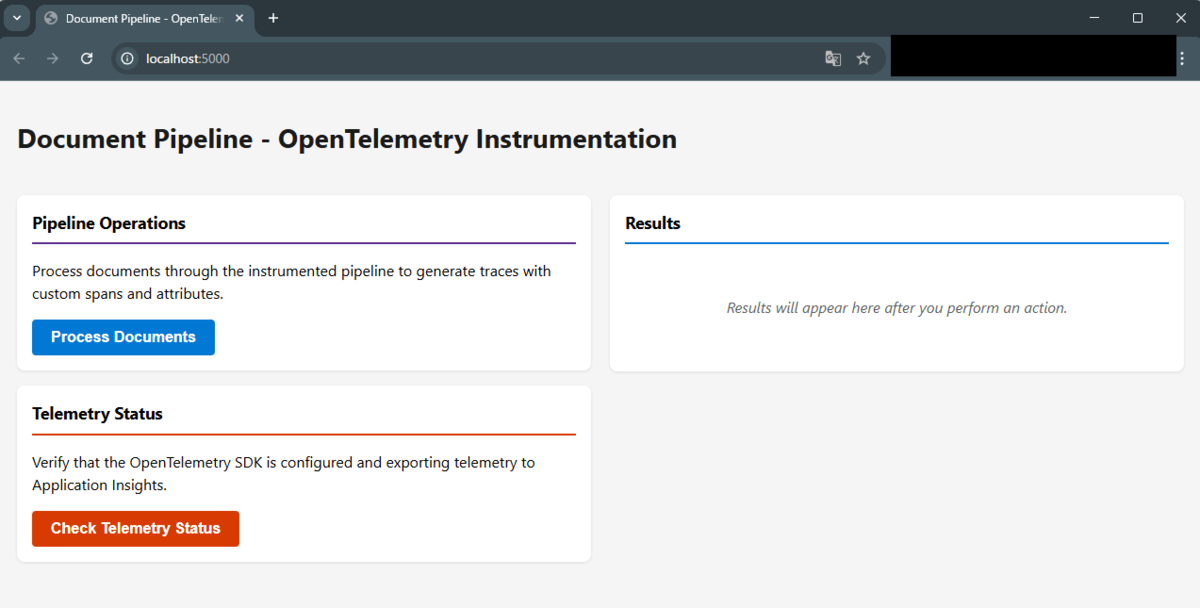The image size is (1200, 608).
Task: Click the 'Verify that the OpenTelemetry SDK' description
Action: 283,474
